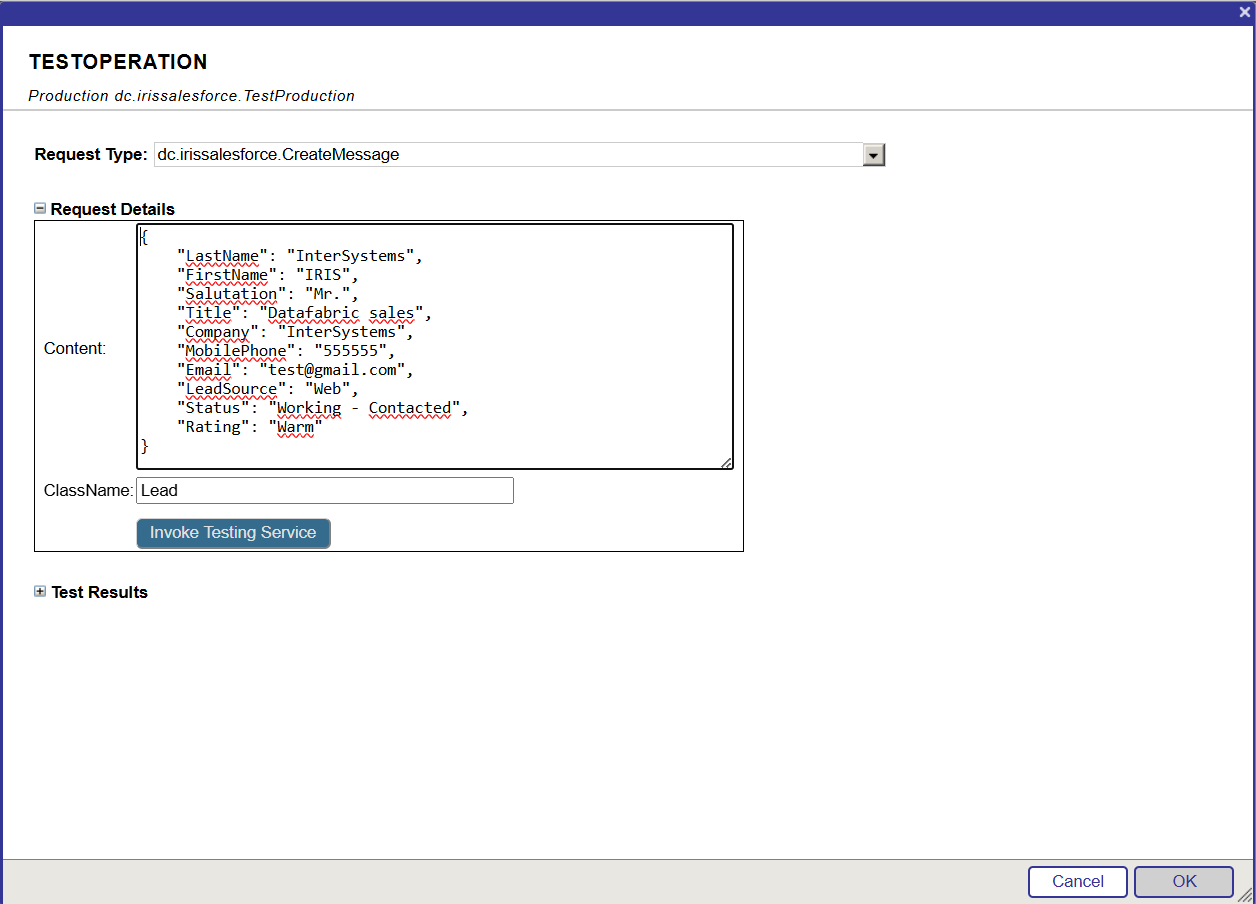The height and width of the screenshot is (904, 1256).
Task: Collapse the Request Details section
Action: tap(40, 209)
